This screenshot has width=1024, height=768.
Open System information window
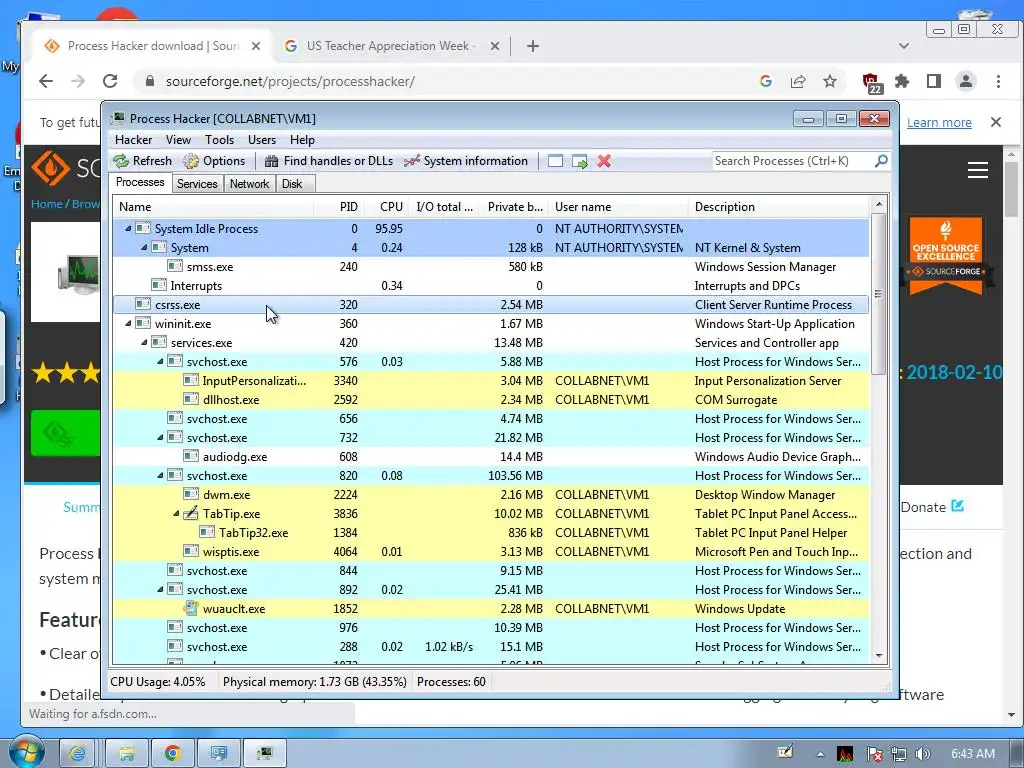coord(466,161)
